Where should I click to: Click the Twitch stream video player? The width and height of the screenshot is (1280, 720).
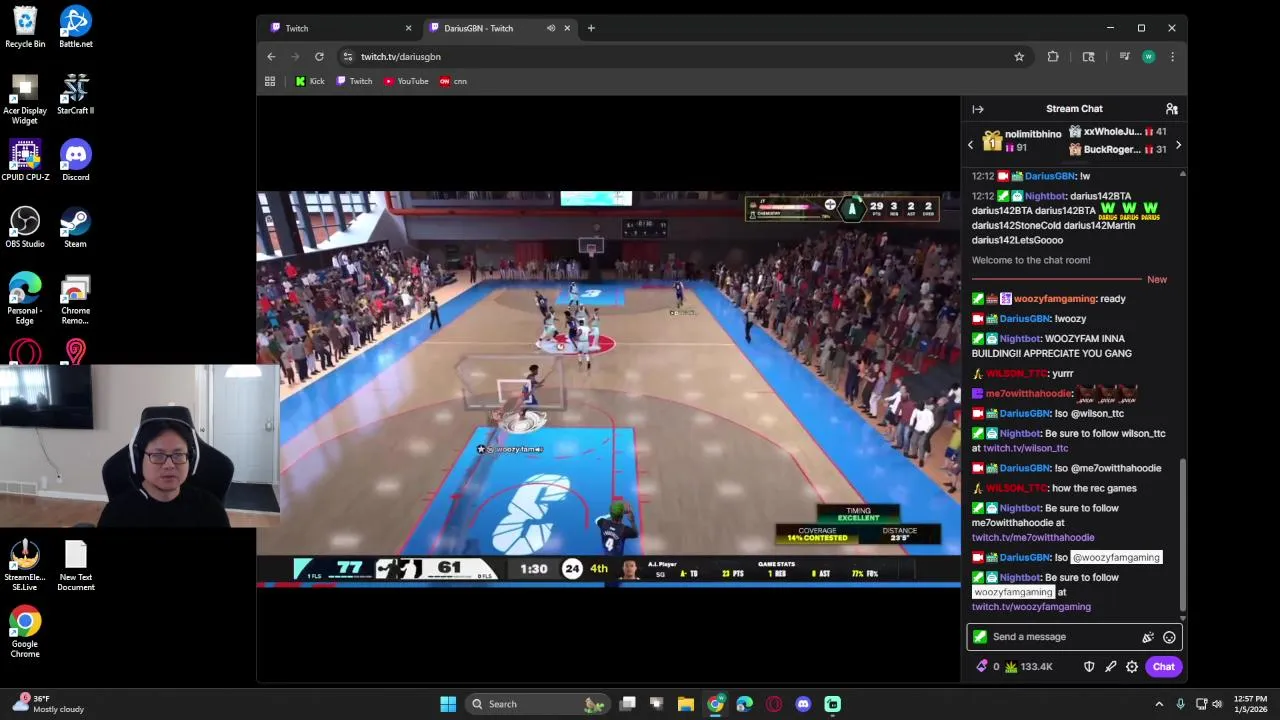608,388
